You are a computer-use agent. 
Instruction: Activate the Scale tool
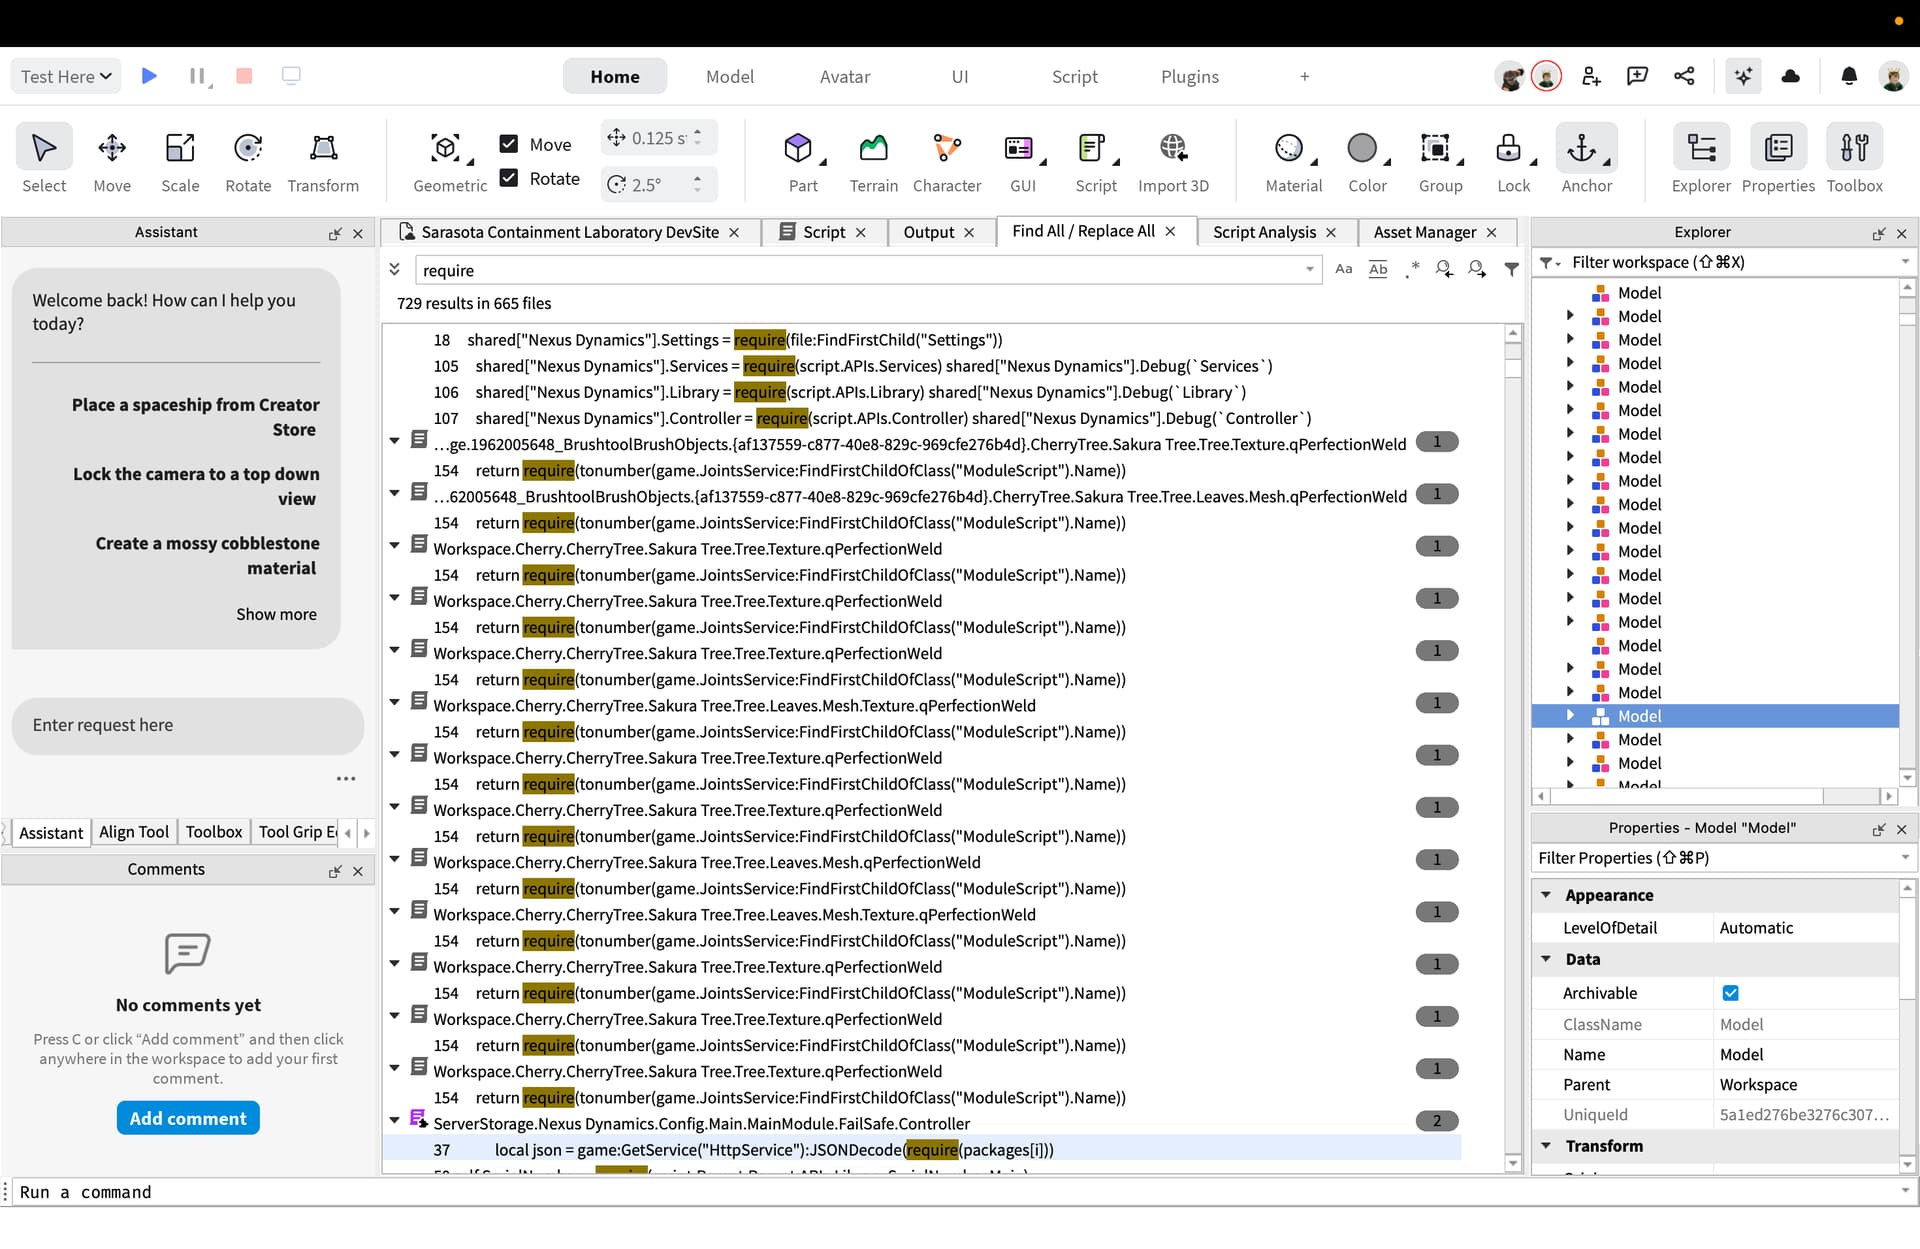(180, 159)
